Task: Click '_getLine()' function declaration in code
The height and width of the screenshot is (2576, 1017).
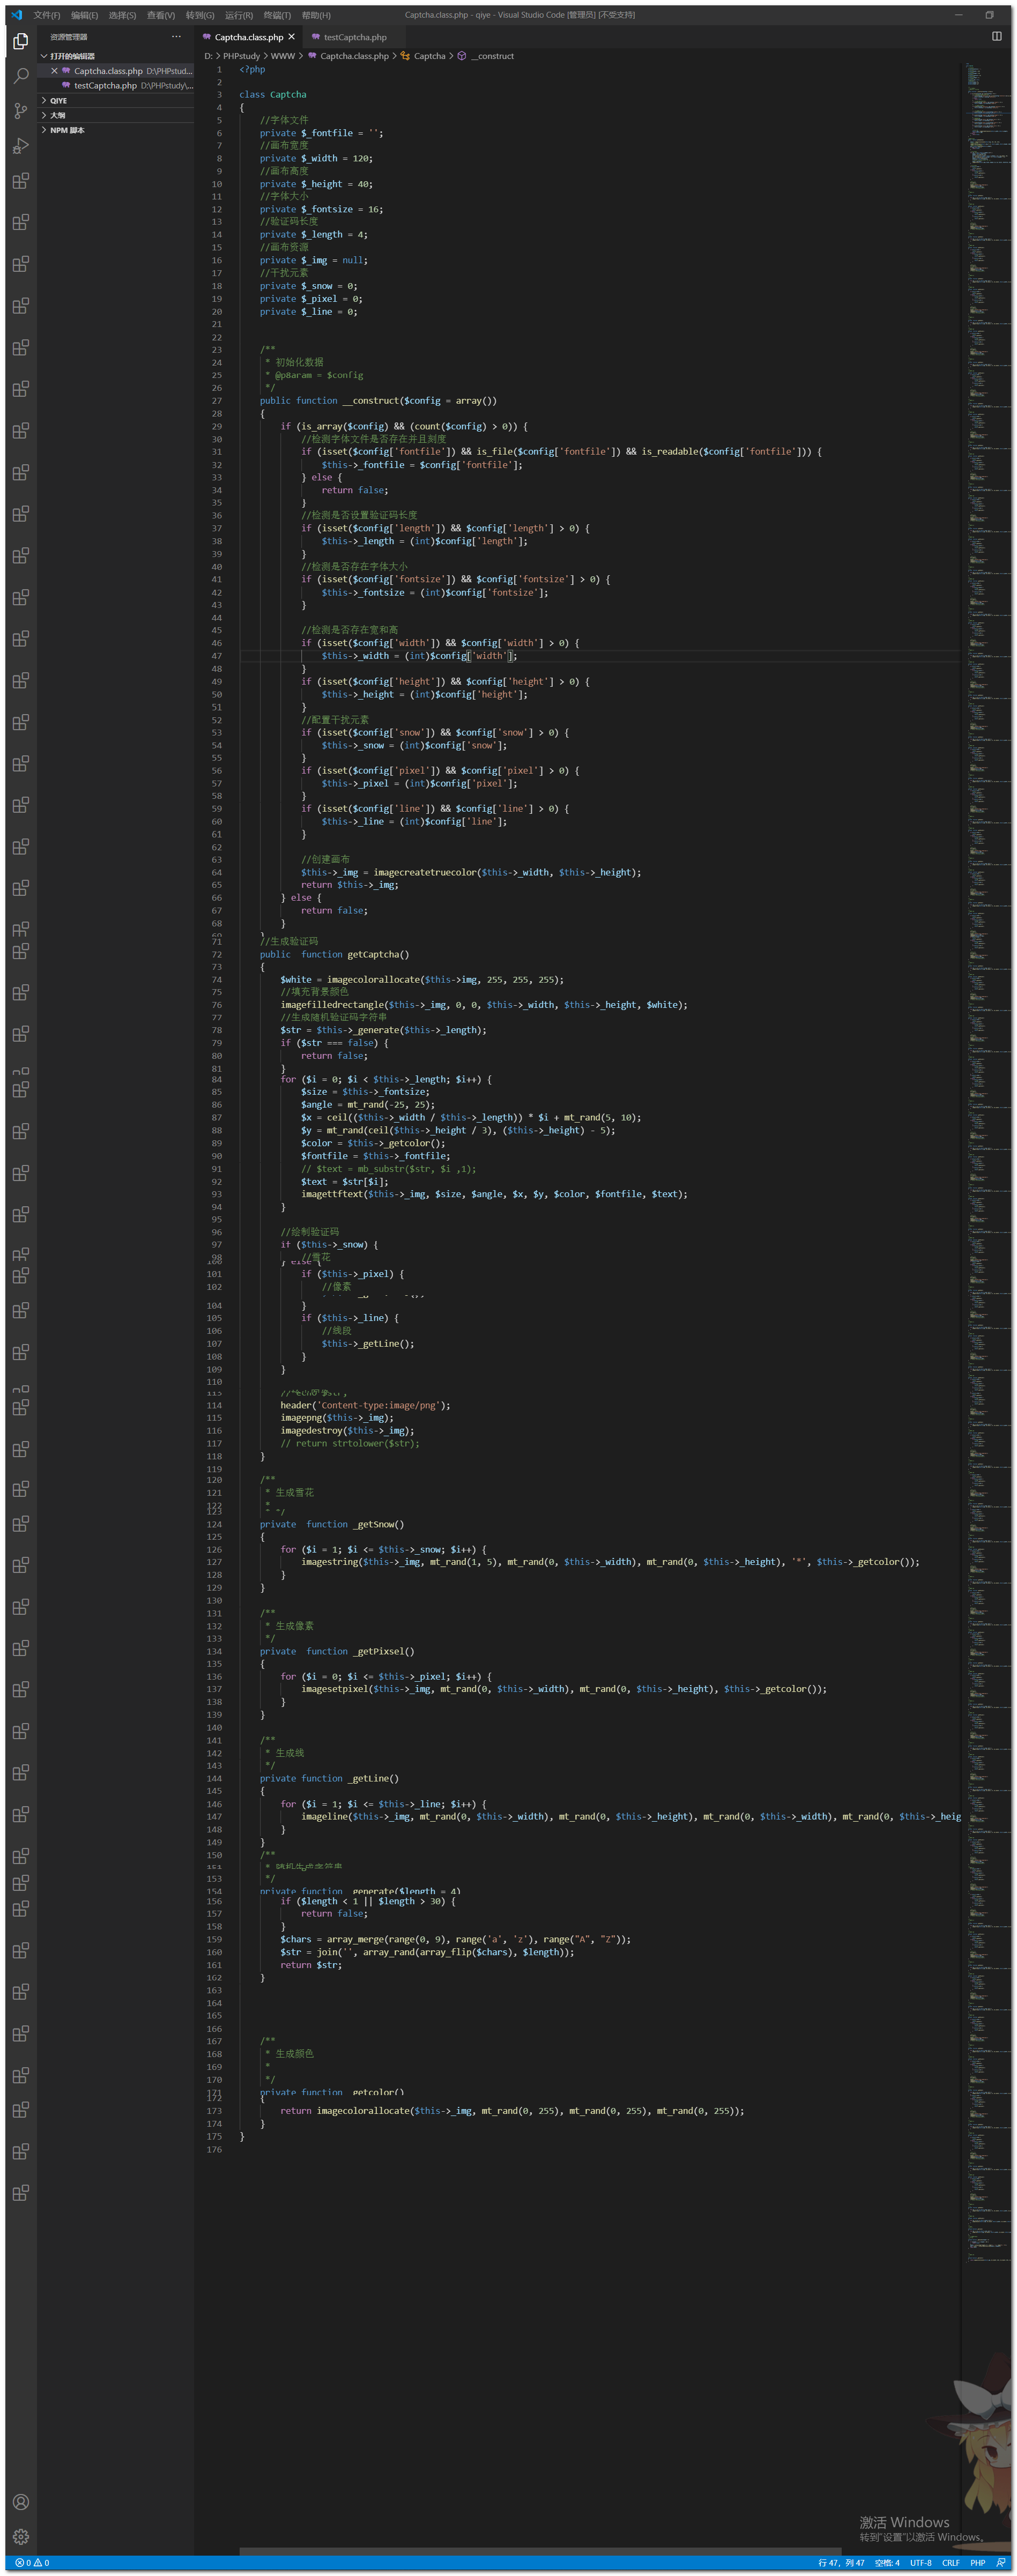Action: point(372,1778)
